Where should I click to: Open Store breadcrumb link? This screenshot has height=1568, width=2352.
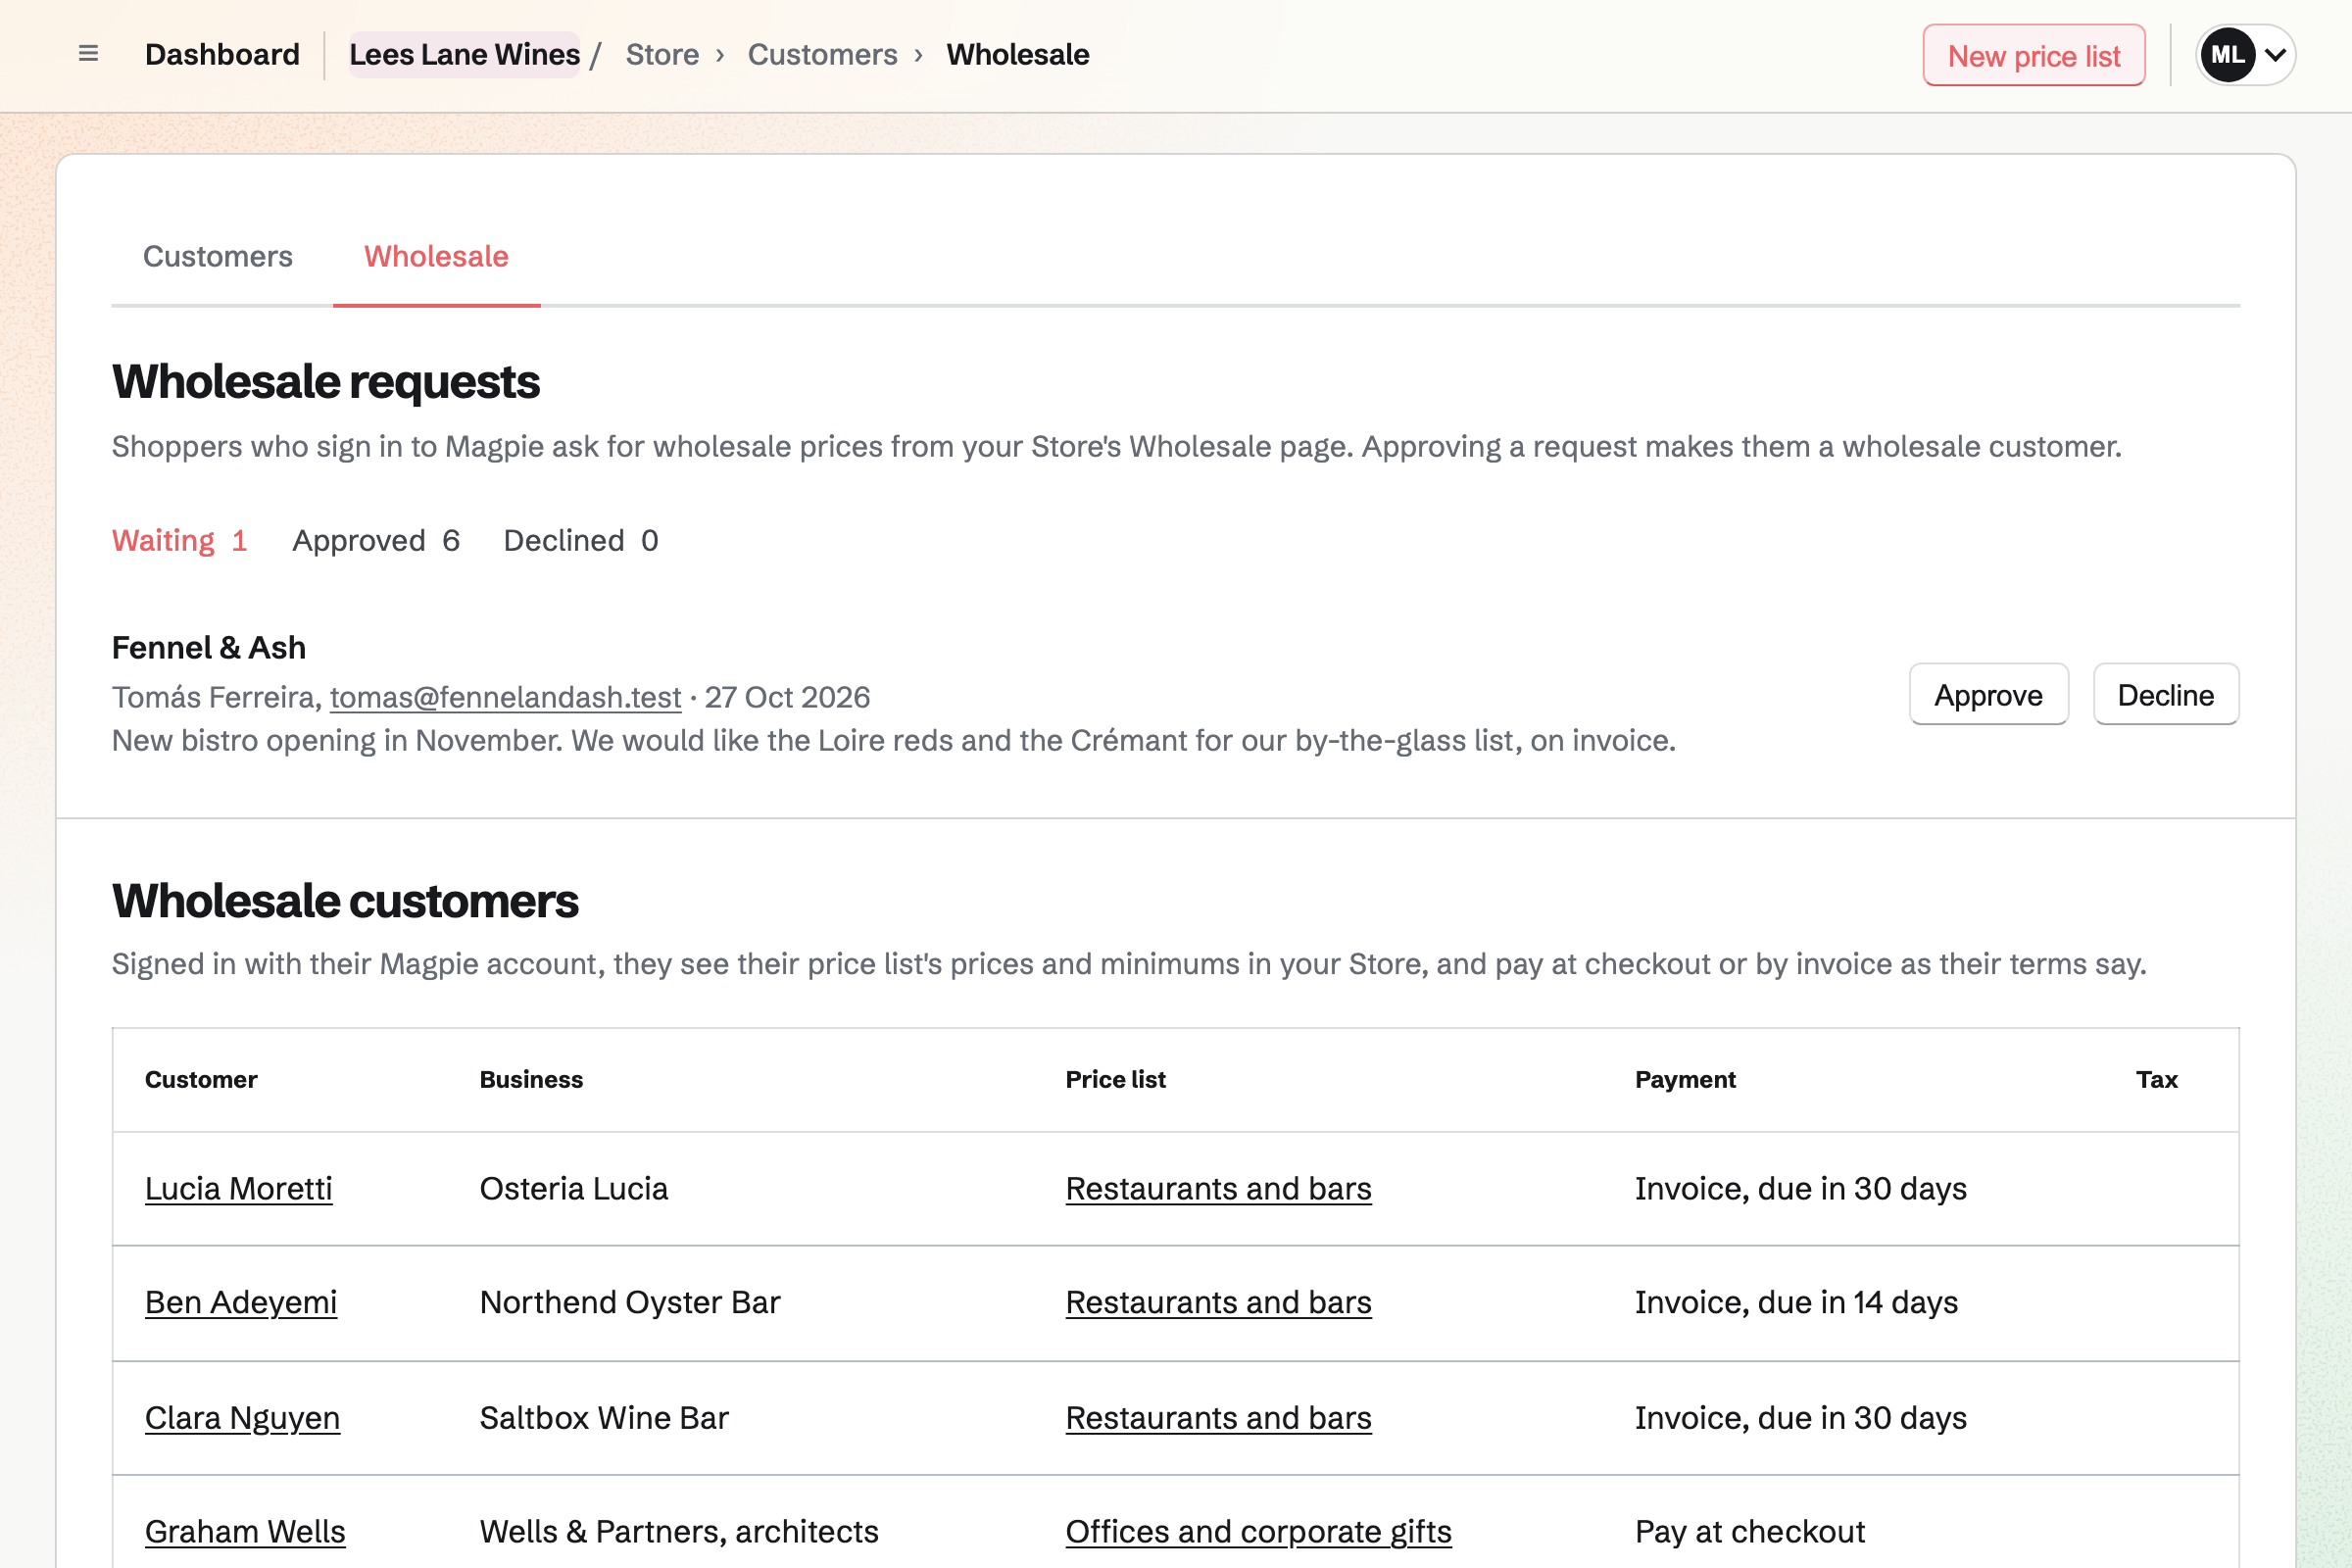[x=662, y=54]
